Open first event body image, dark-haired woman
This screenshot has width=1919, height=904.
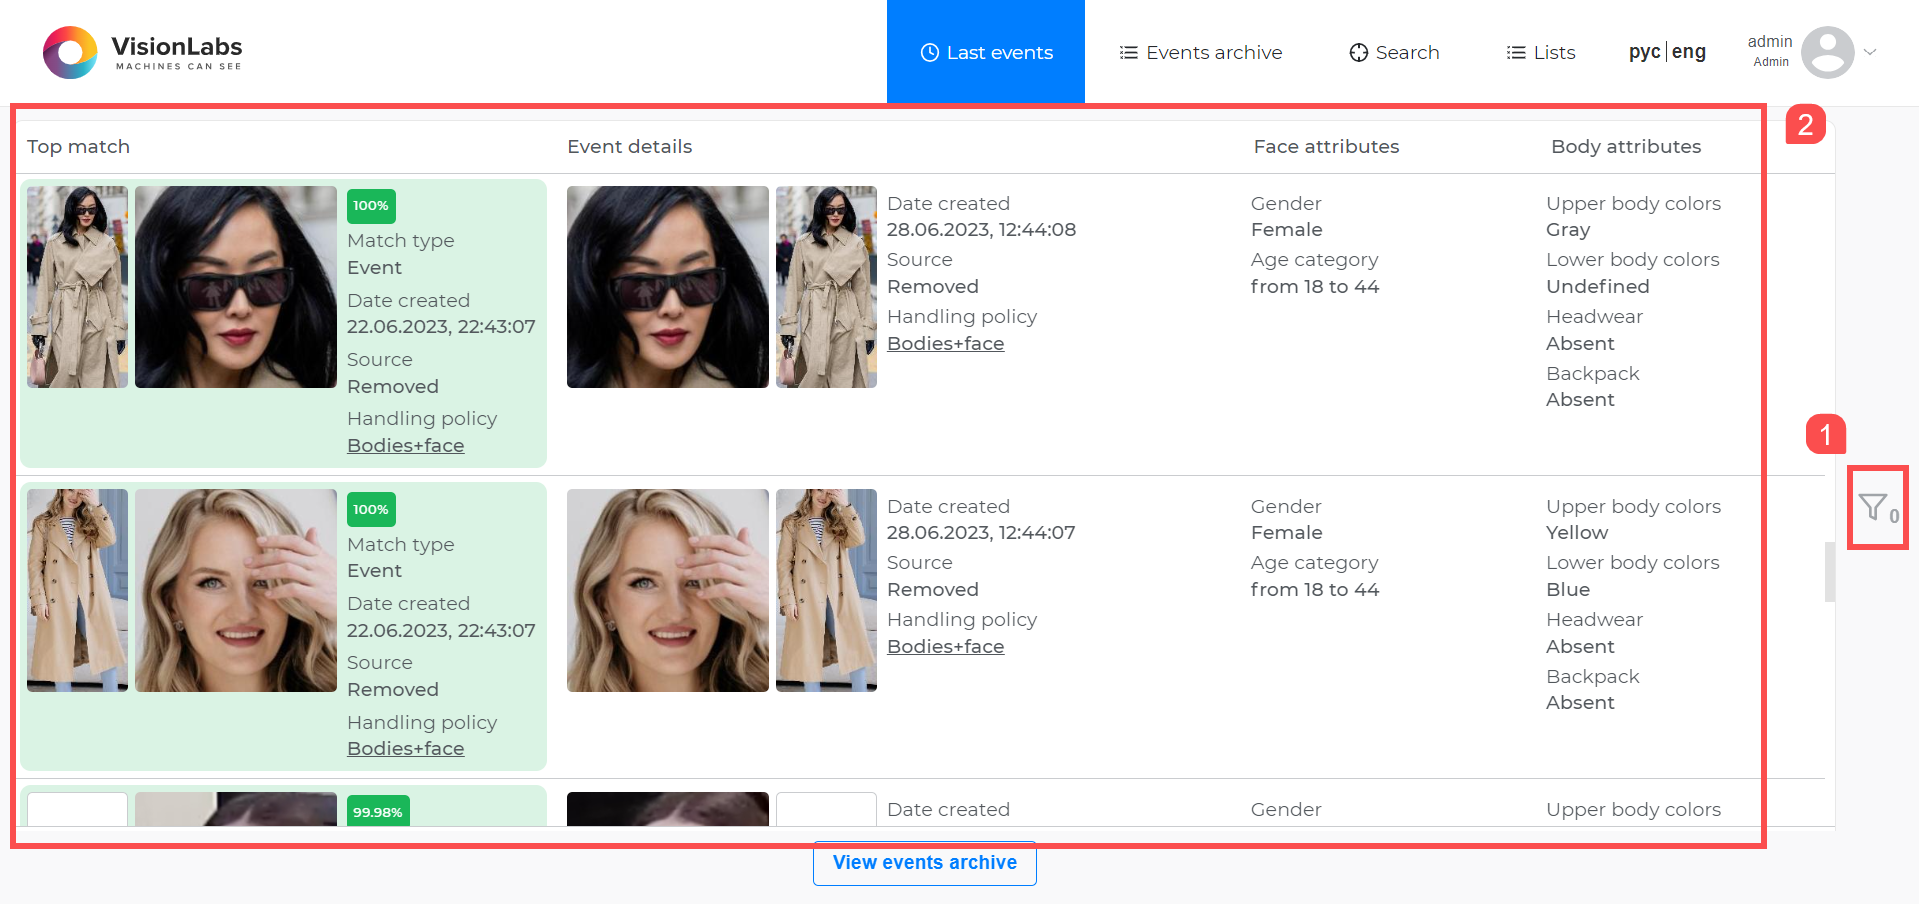pyautogui.click(x=826, y=287)
